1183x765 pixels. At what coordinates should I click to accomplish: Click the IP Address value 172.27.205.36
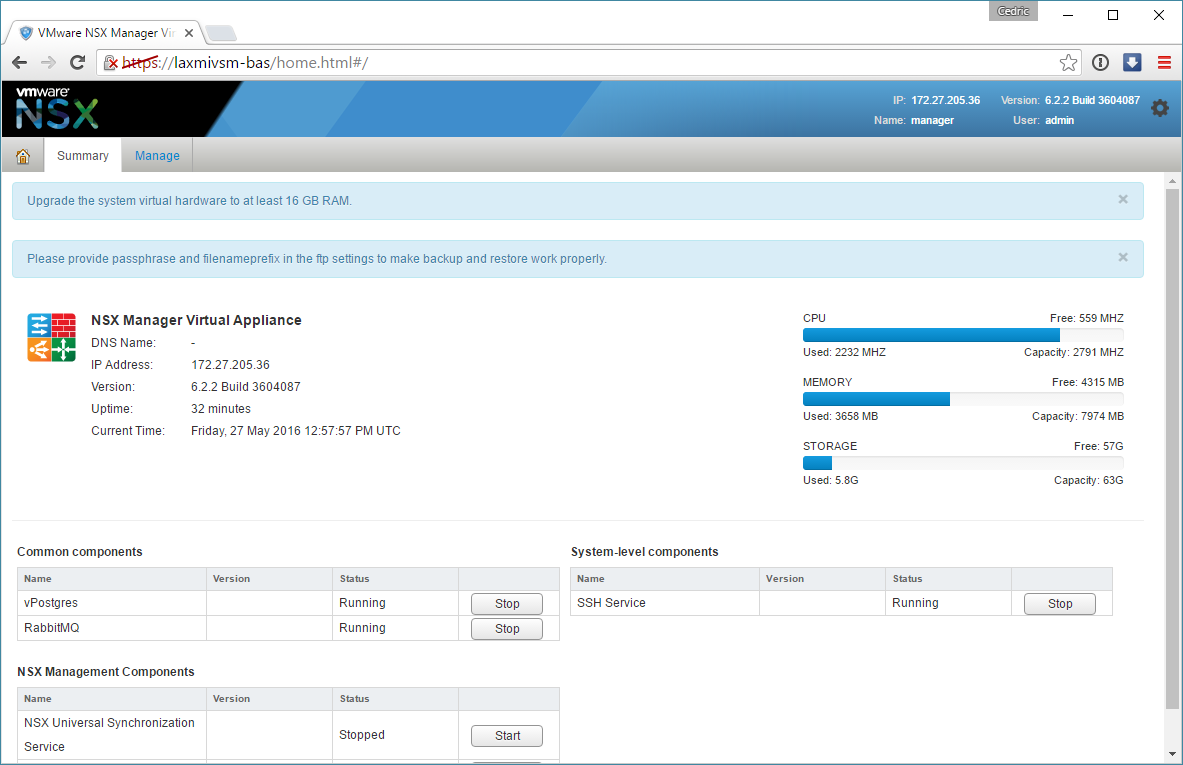click(230, 364)
